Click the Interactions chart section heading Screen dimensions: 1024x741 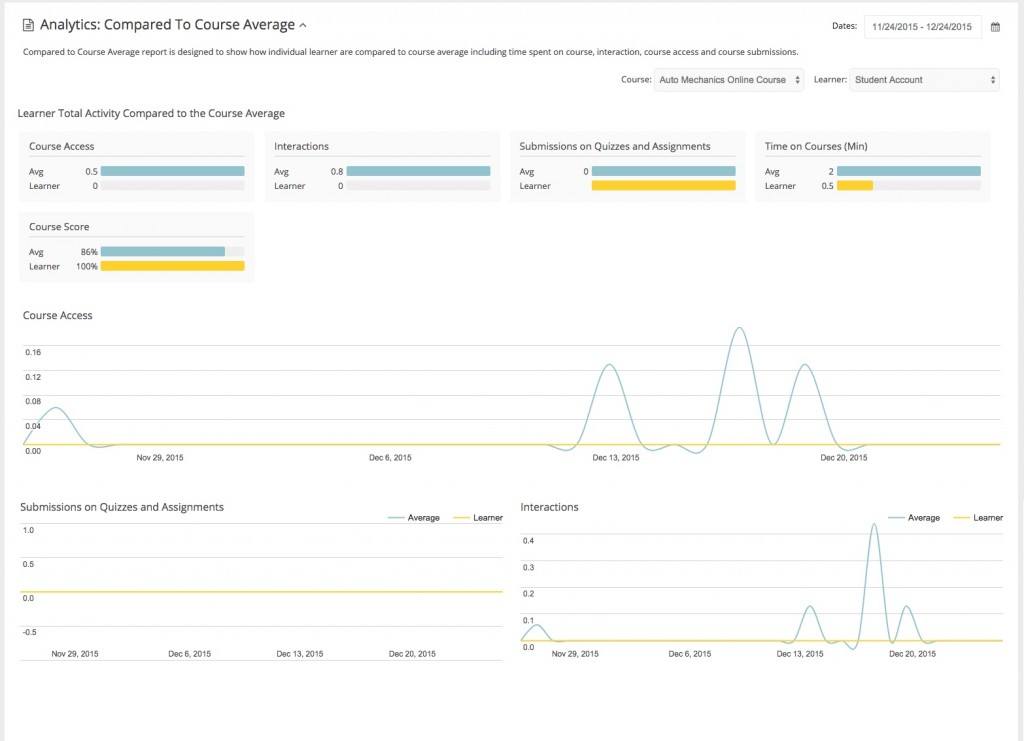[x=550, y=507]
